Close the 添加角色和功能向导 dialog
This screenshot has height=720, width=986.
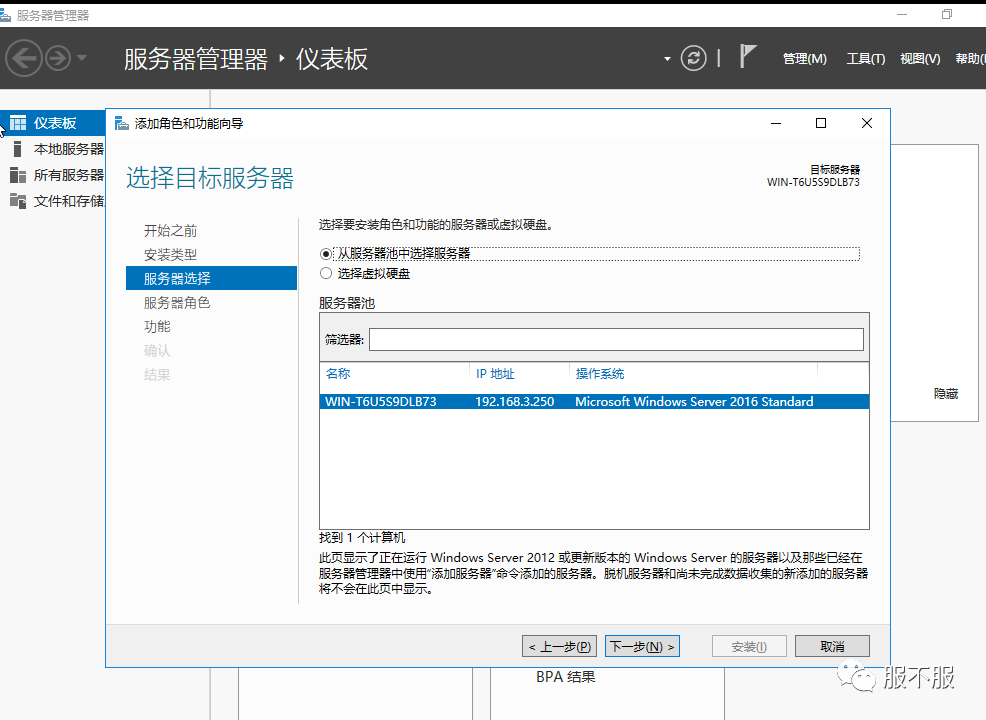coord(867,123)
